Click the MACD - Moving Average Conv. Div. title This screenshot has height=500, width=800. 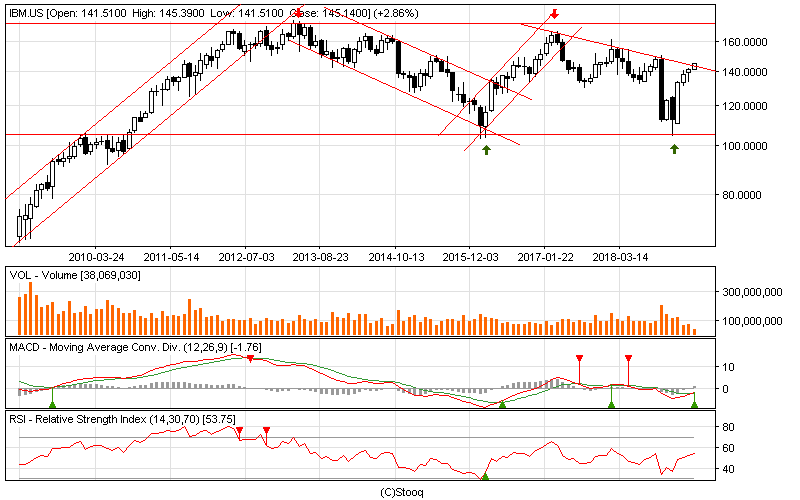tap(135, 347)
